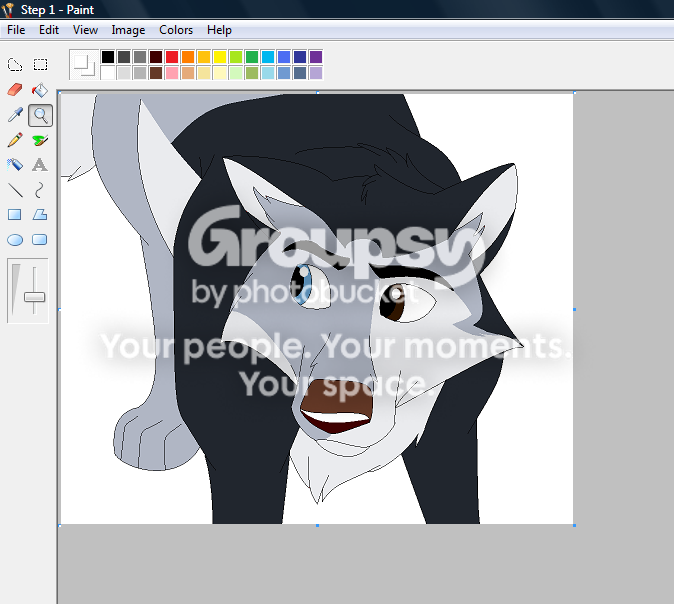The width and height of the screenshot is (674, 604).
Task: Select the Rectangle shape tool
Action: 15,215
